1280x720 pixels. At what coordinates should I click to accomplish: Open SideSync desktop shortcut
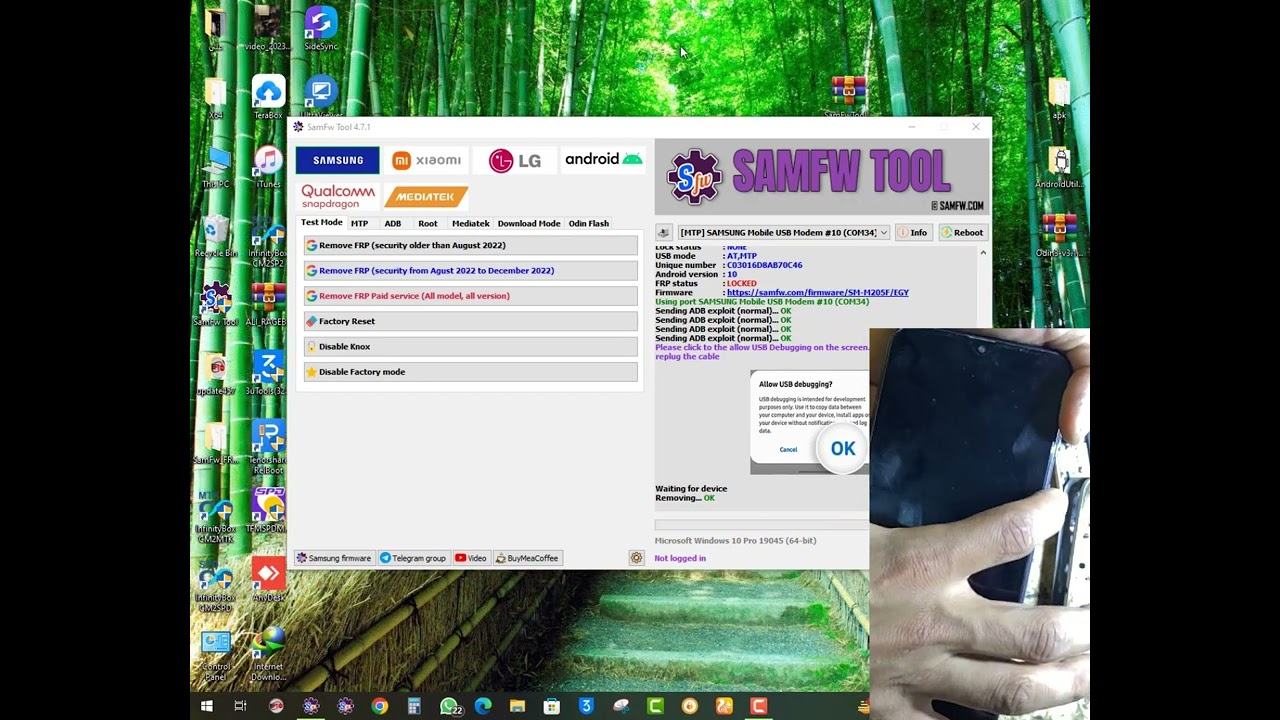tap(321, 28)
